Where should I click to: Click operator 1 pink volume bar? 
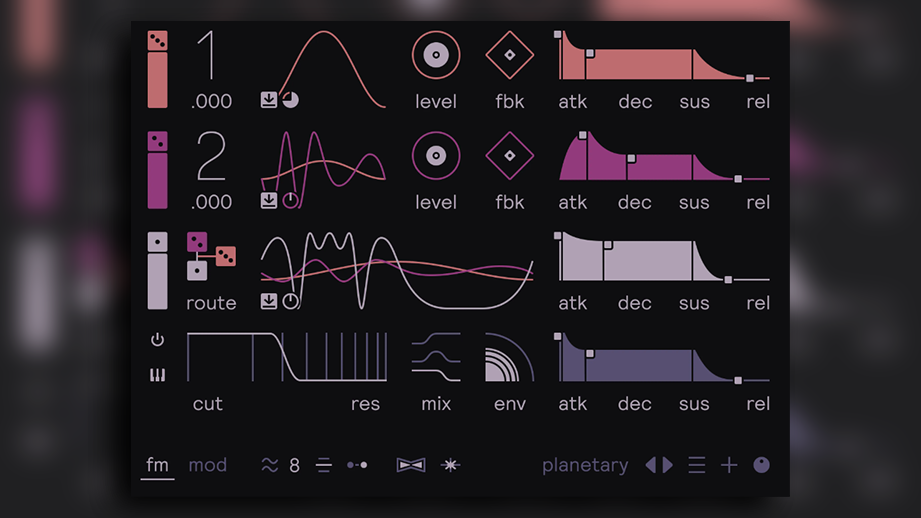coord(157,80)
